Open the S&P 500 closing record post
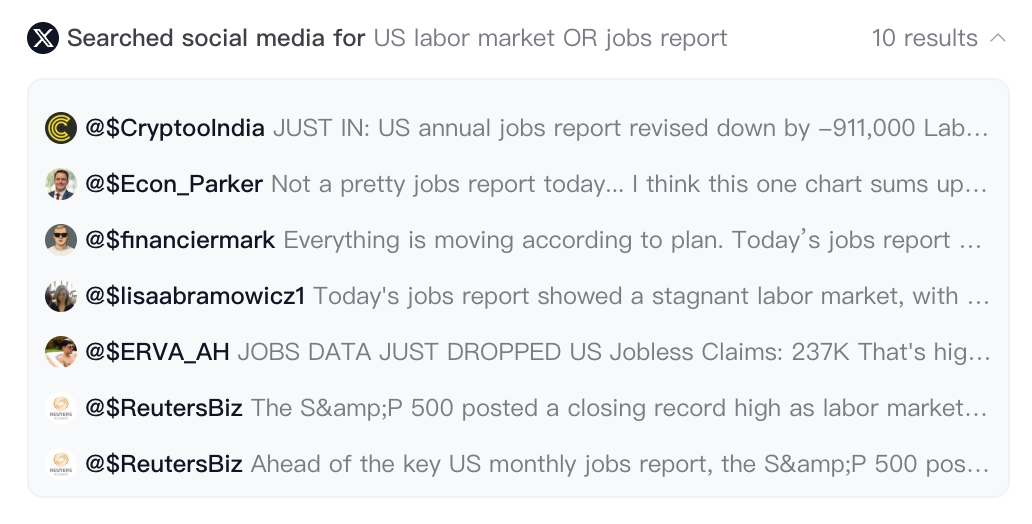 pyautogui.click(x=618, y=408)
